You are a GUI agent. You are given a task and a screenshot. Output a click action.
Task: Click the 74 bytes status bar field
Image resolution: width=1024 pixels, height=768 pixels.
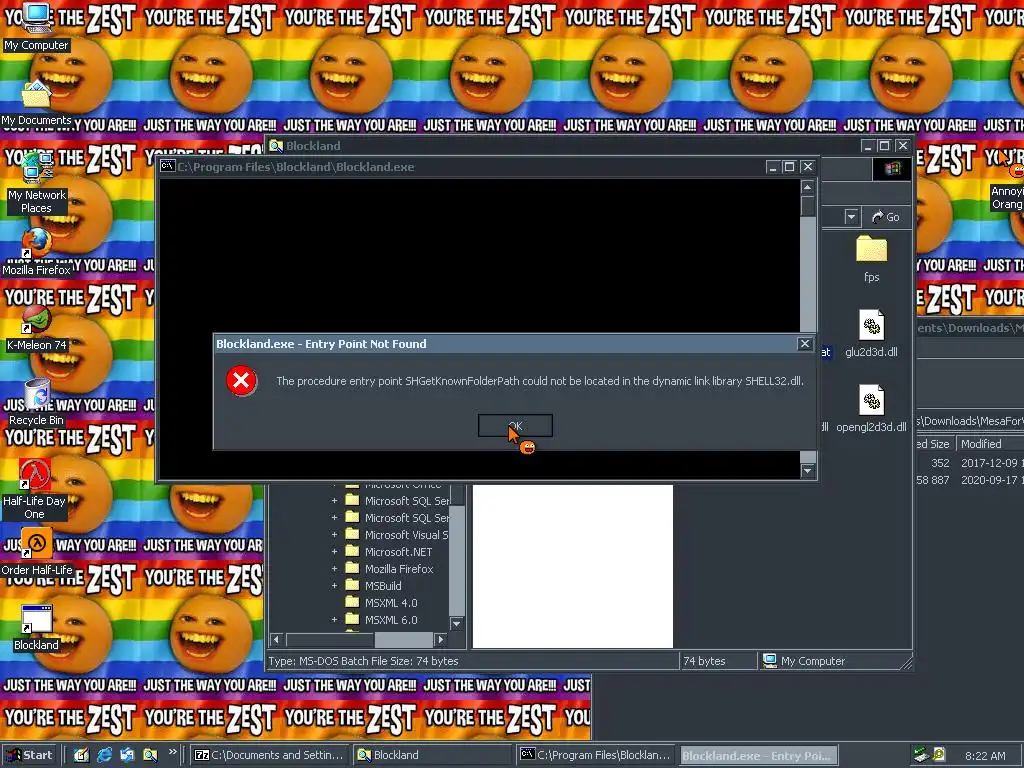tap(718, 661)
